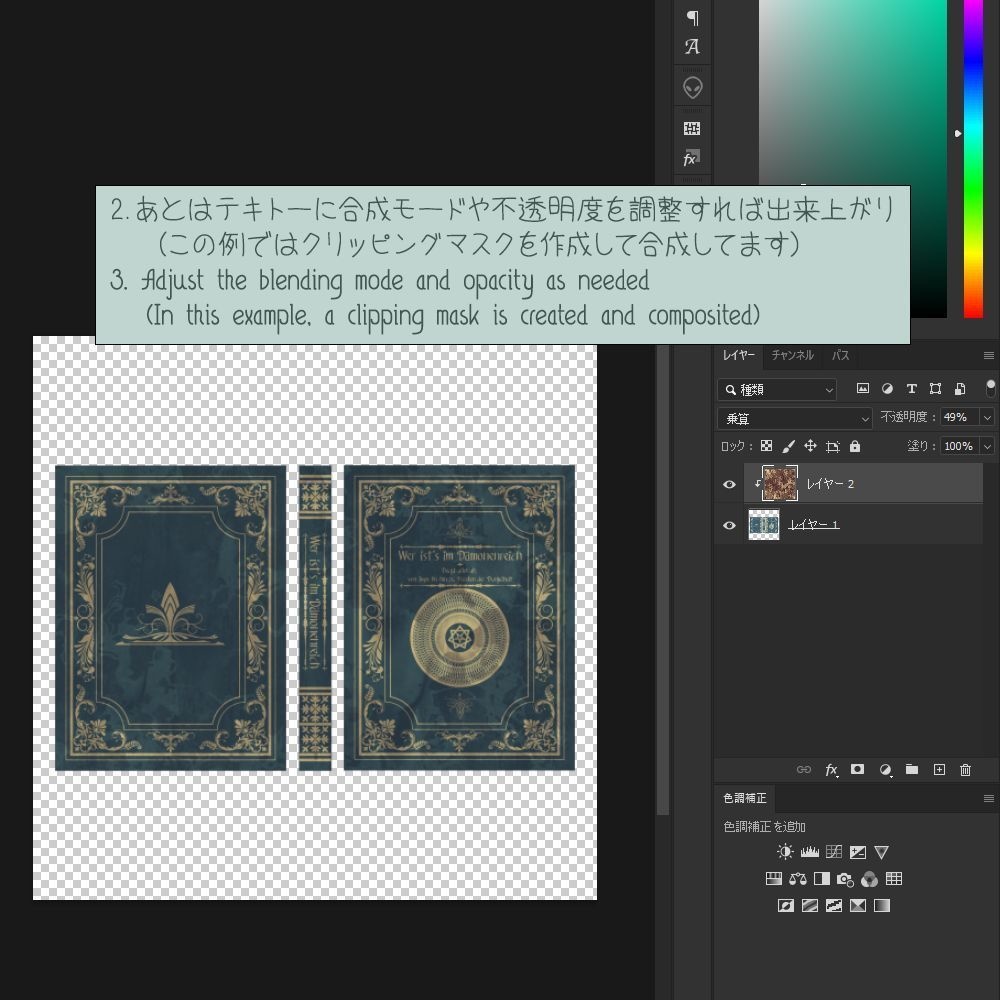This screenshot has width=1000, height=1000.
Task: Open the Character Styles panel icon
Action: pyautogui.click(x=693, y=47)
